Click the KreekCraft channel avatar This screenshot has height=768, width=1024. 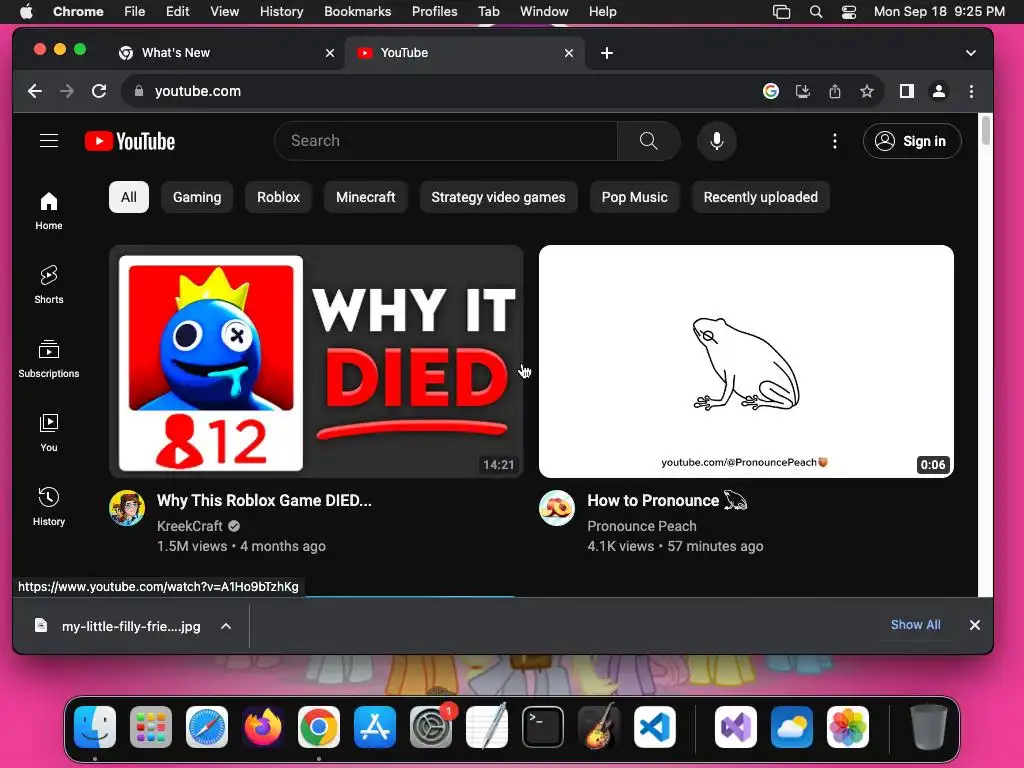point(127,508)
